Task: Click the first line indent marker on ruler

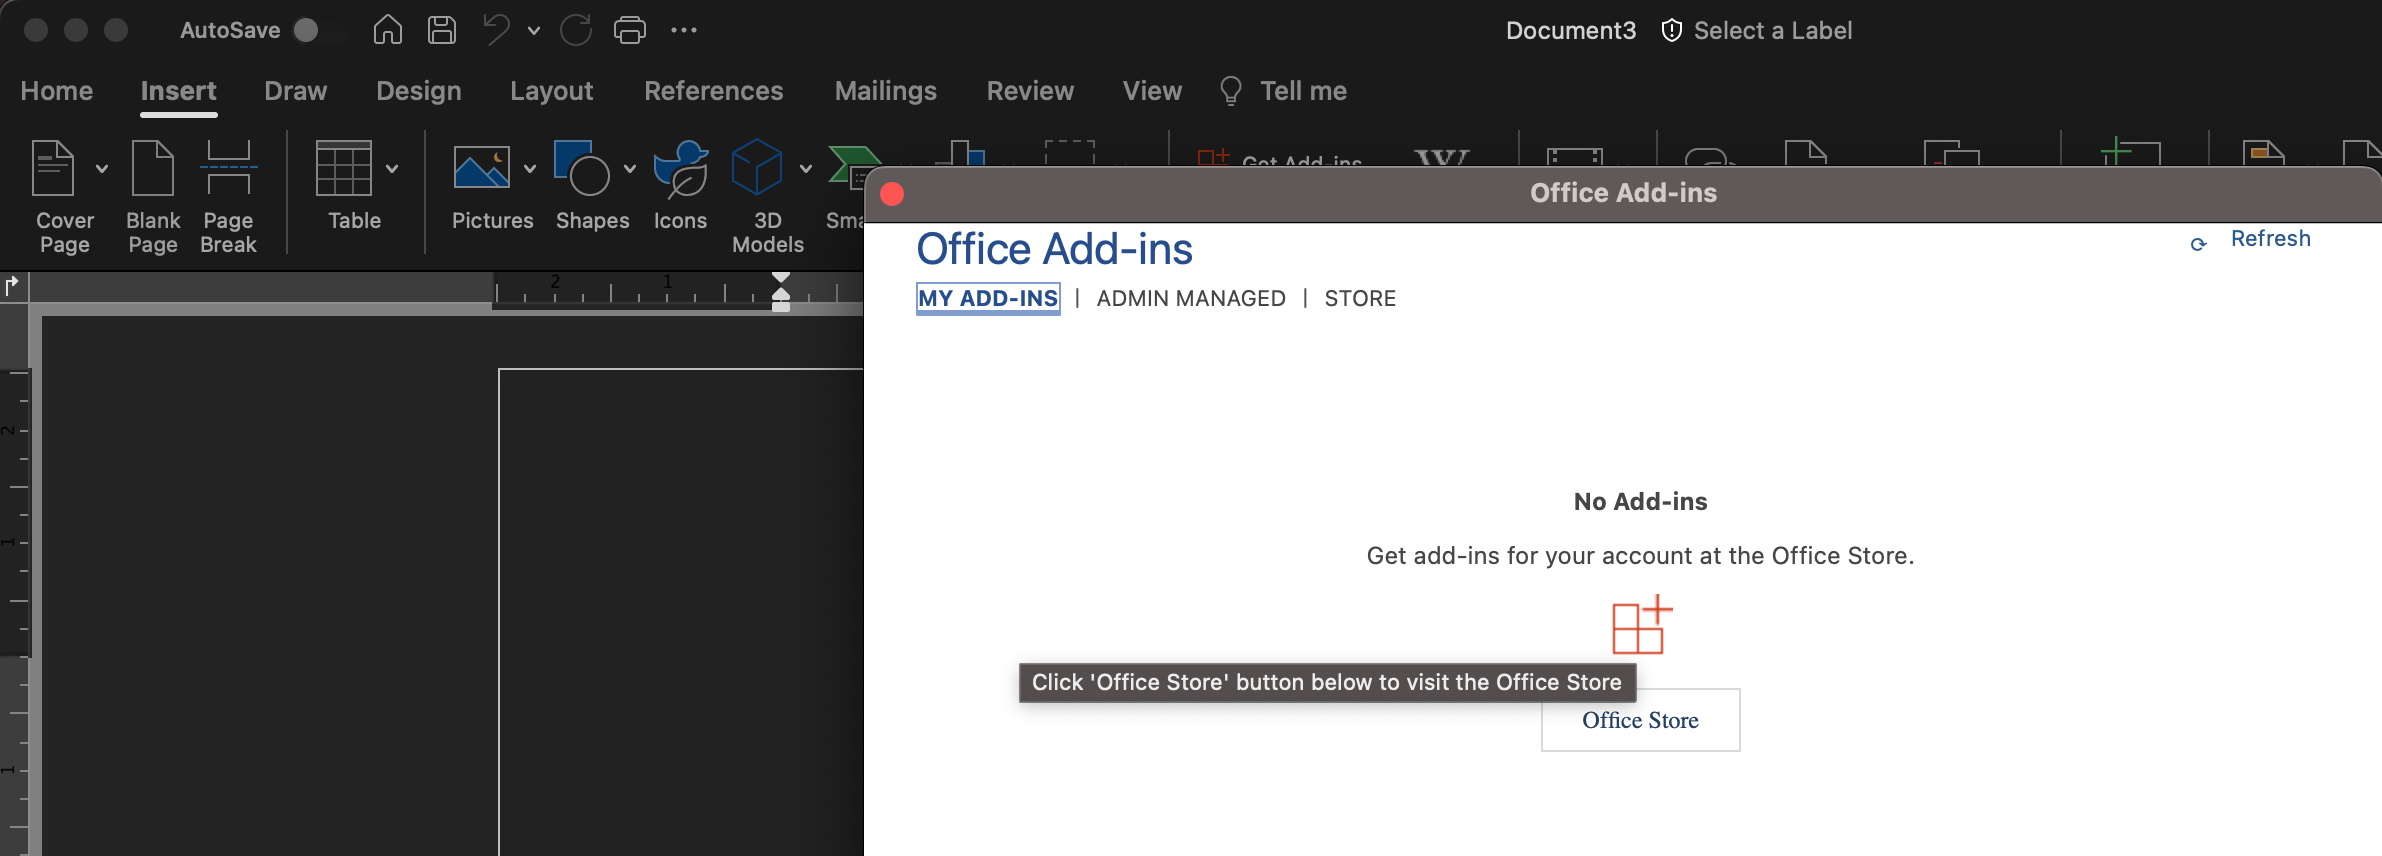Action: click(781, 278)
